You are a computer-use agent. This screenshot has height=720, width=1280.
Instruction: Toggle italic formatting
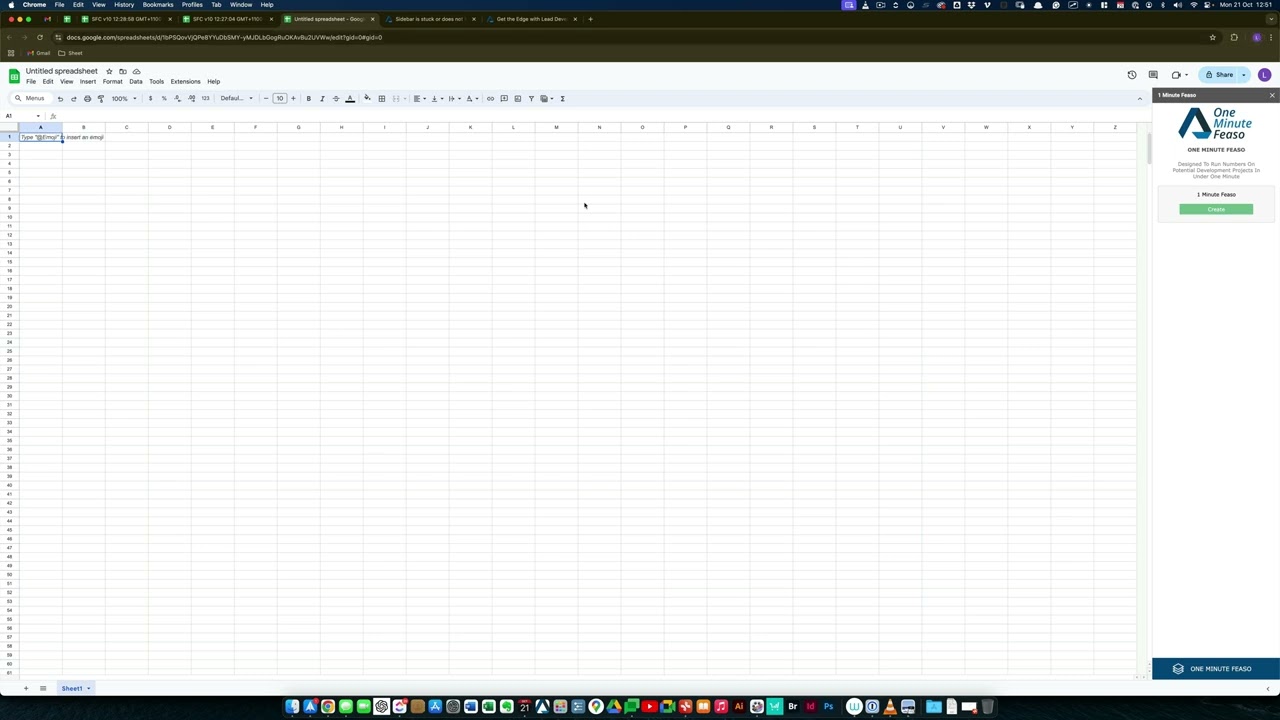point(322,98)
